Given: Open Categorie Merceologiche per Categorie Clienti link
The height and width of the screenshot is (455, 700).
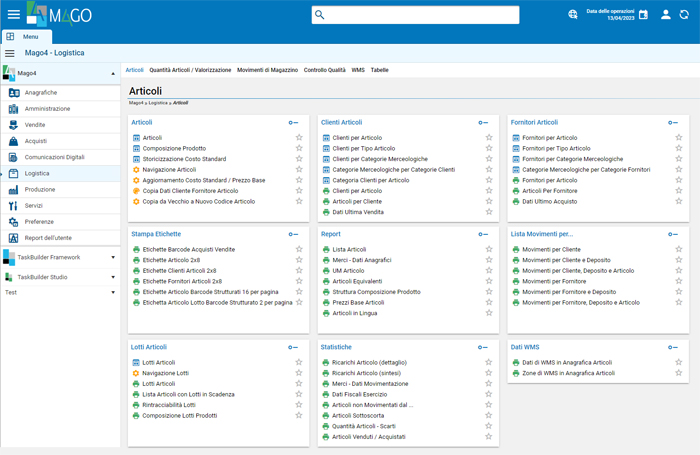Looking at the screenshot, I should (x=394, y=170).
